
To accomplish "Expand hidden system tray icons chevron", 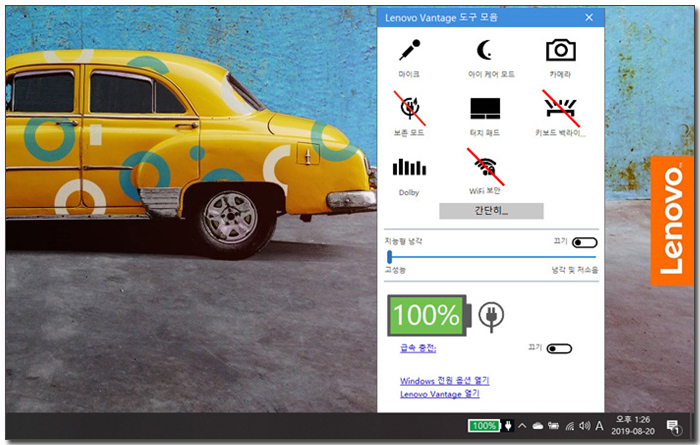I will point(522,426).
